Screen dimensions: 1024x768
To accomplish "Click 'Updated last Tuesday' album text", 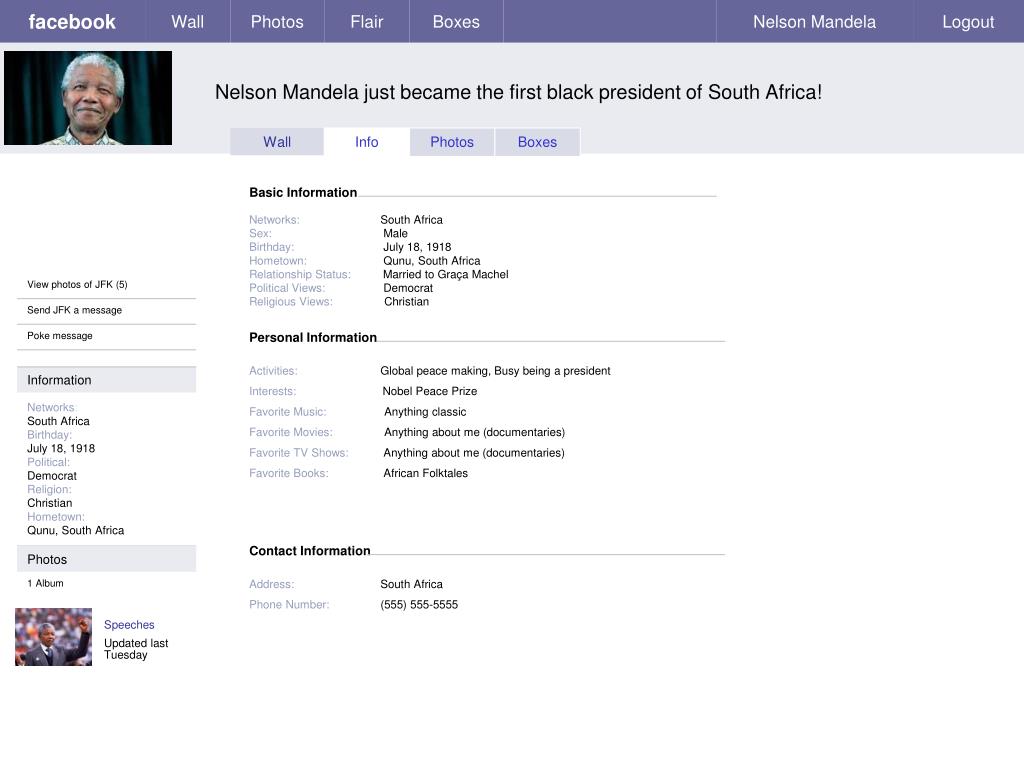I will tap(136, 649).
